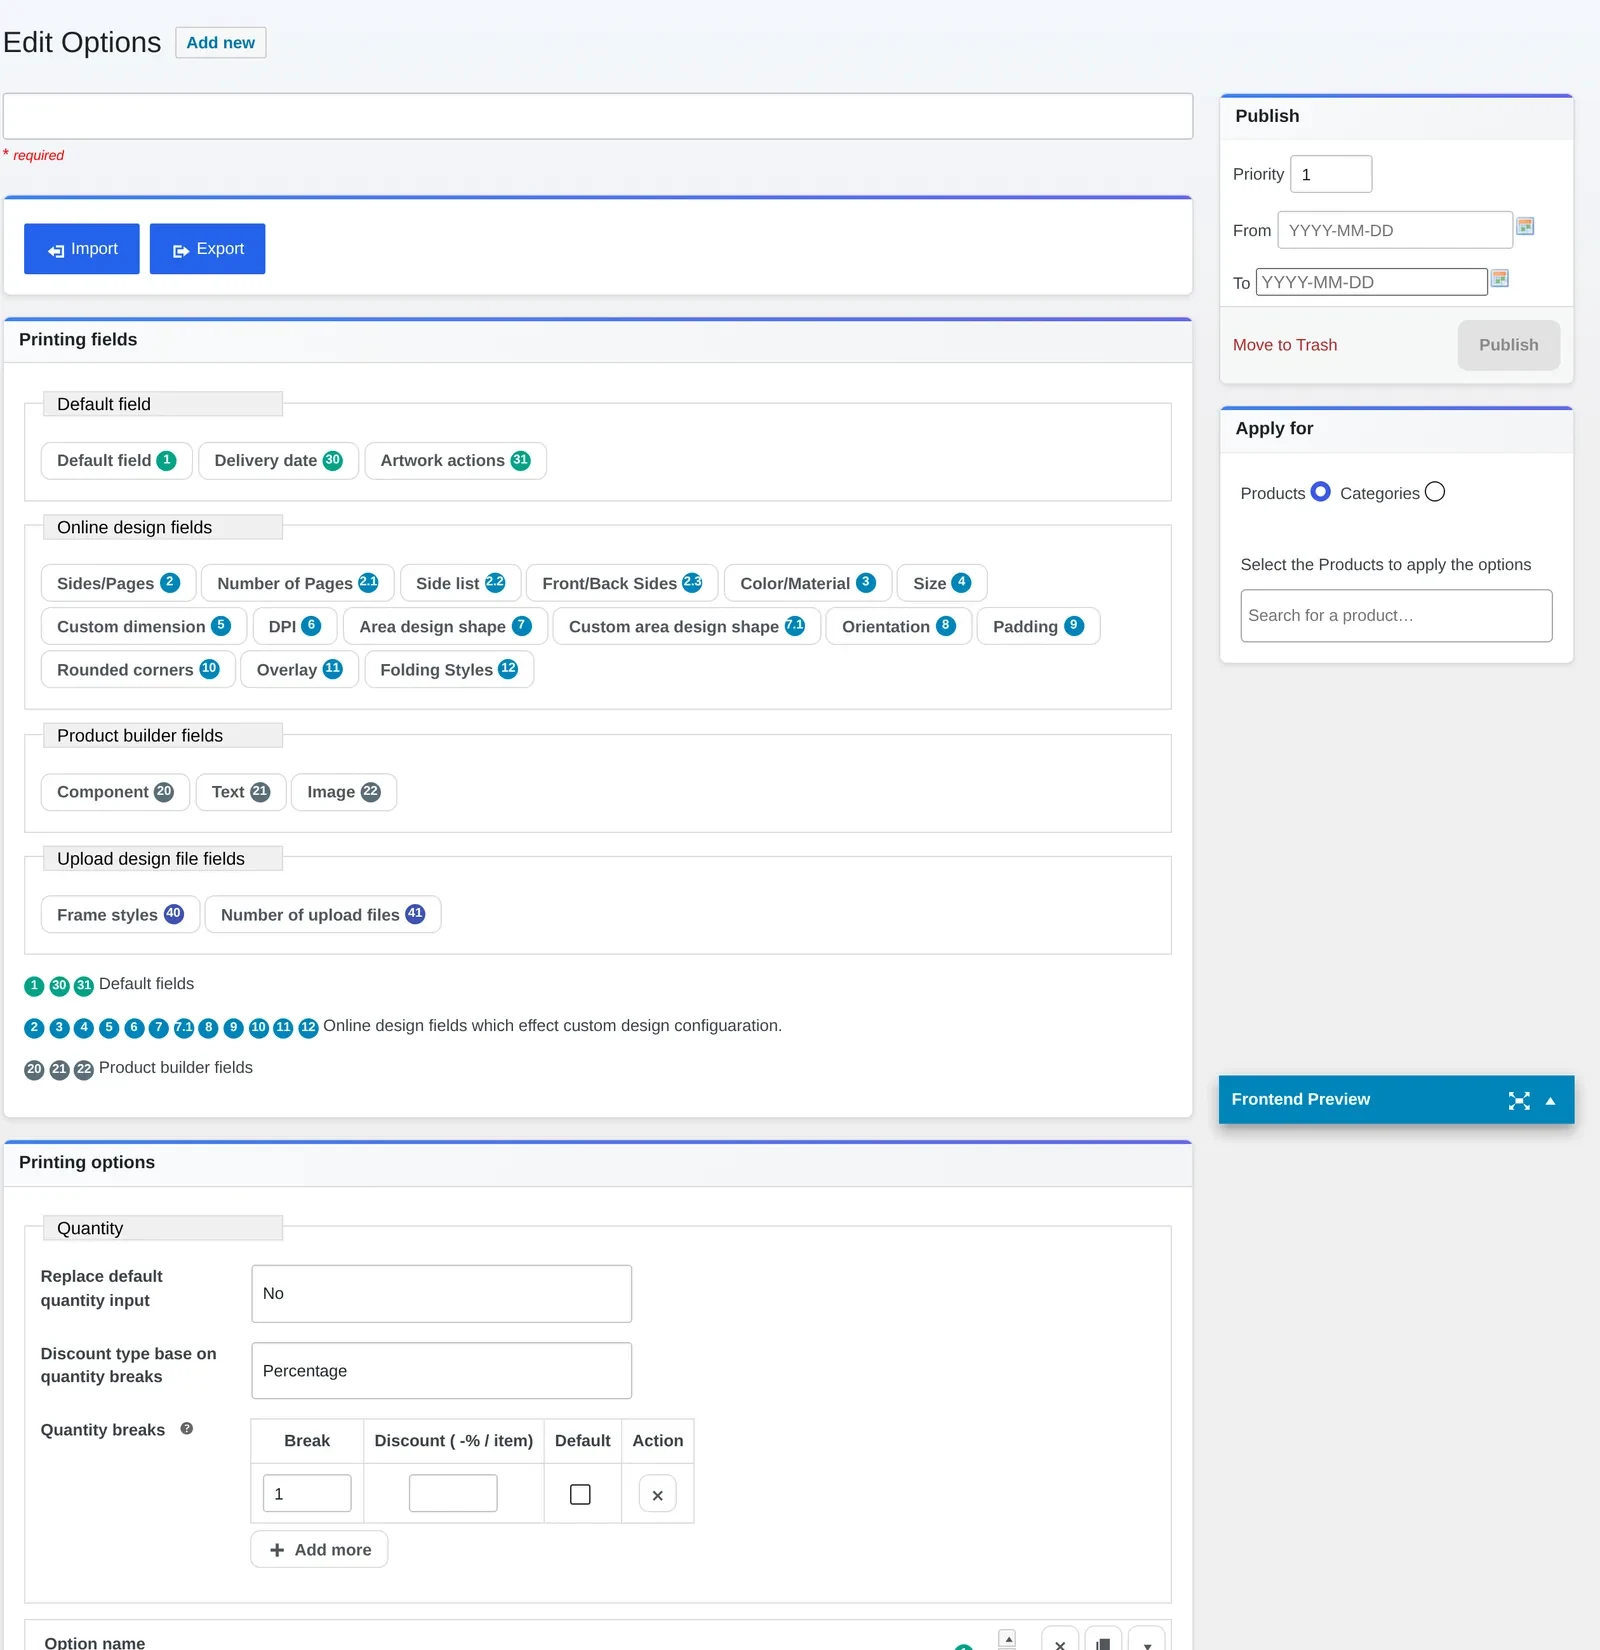The height and width of the screenshot is (1650, 1600).
Task: Click the Add new button
Action: pos(221,43)
